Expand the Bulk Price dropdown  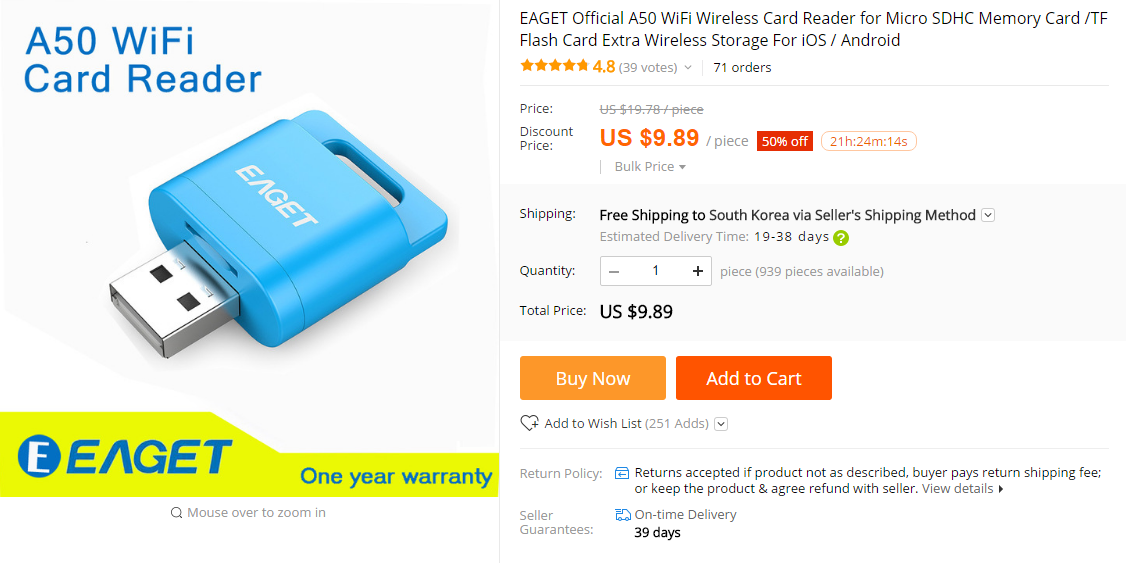tap(650, 167)
